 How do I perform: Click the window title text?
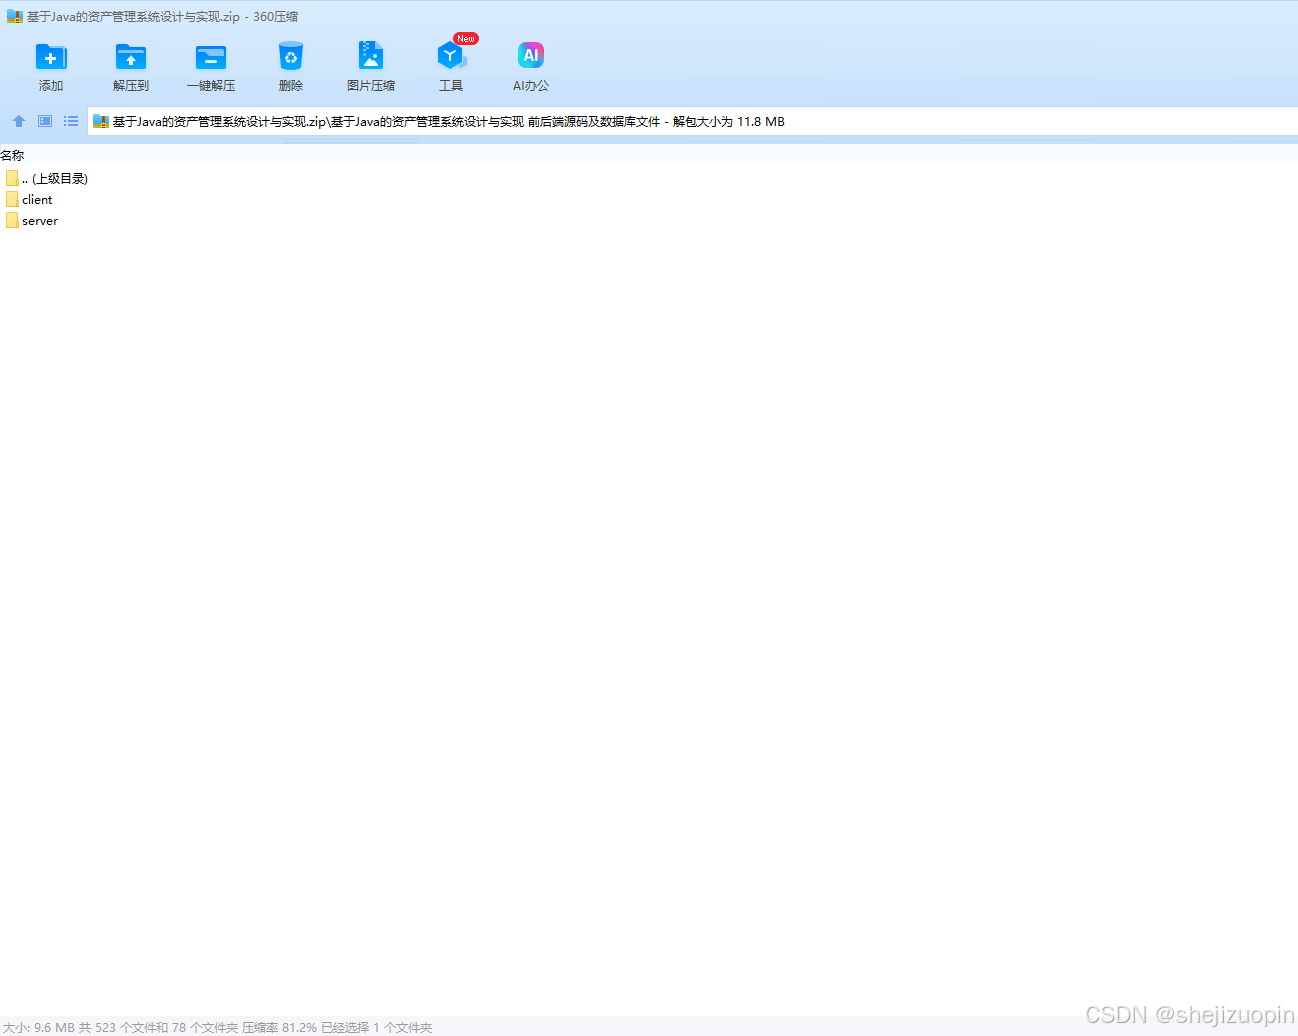pyautogui.click(x=162, y=17)
